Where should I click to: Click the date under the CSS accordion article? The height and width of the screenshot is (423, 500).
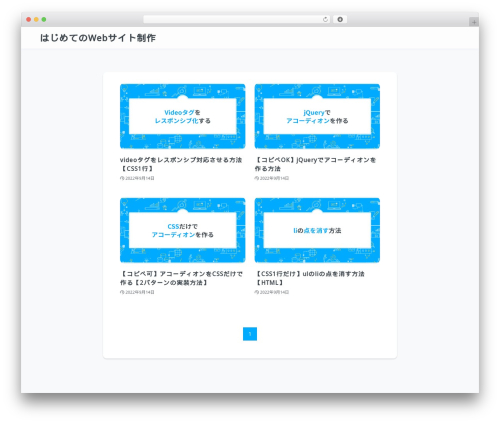tap(137, 292)
